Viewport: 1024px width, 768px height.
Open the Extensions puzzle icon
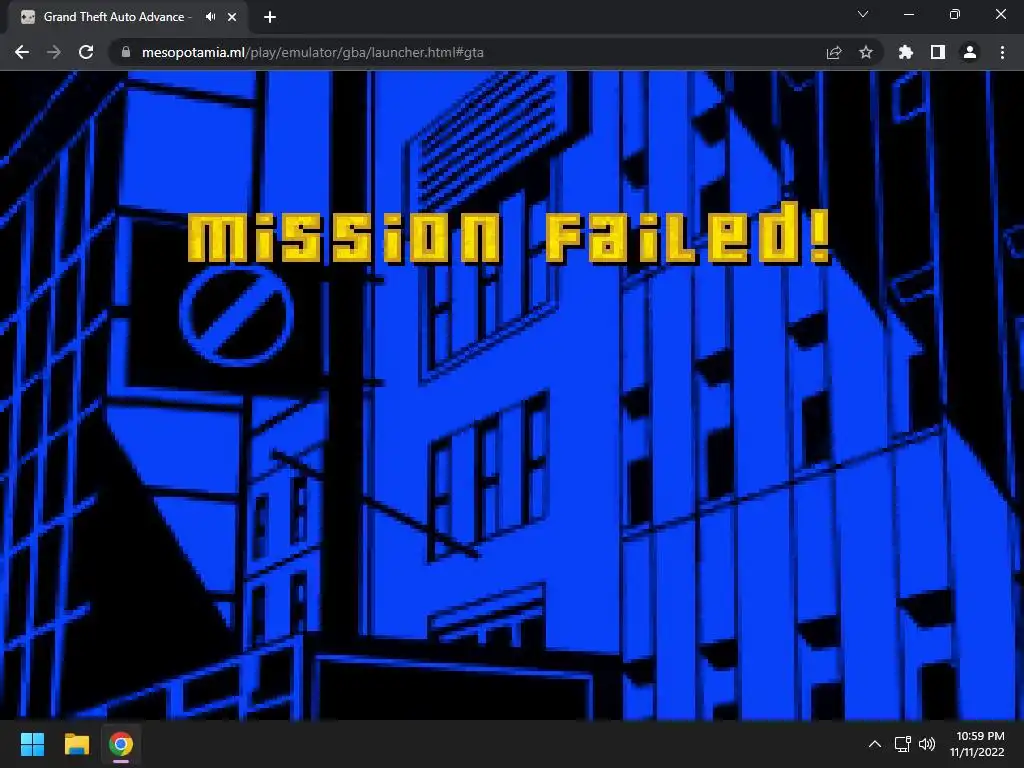click(905, 52)
